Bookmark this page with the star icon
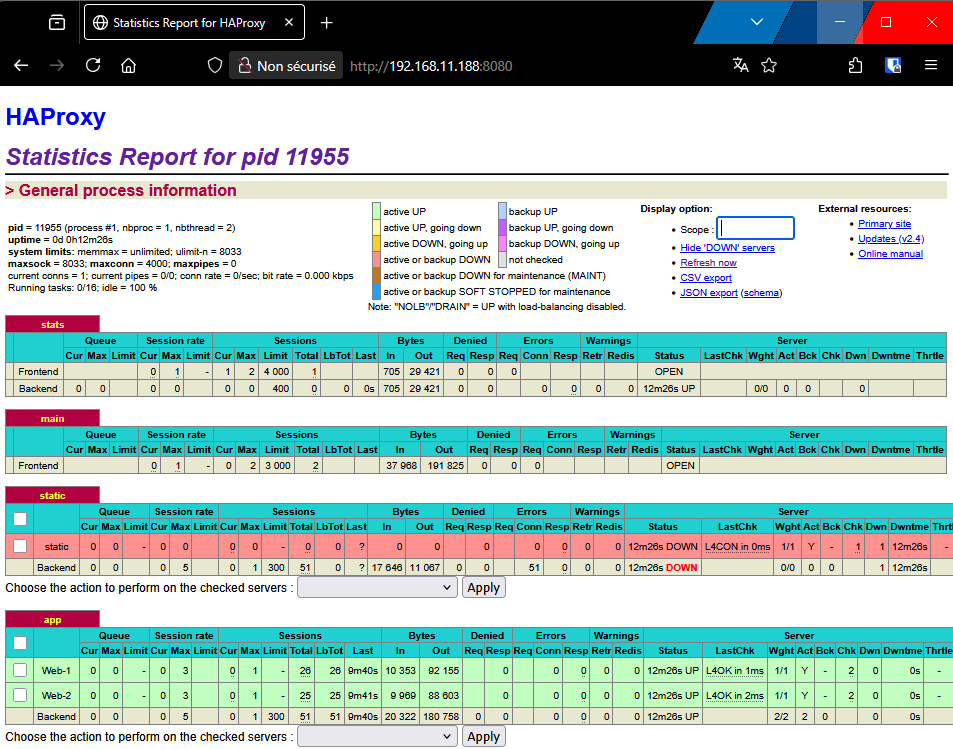This screenshot has height=749, width=953. coord(769,66)
